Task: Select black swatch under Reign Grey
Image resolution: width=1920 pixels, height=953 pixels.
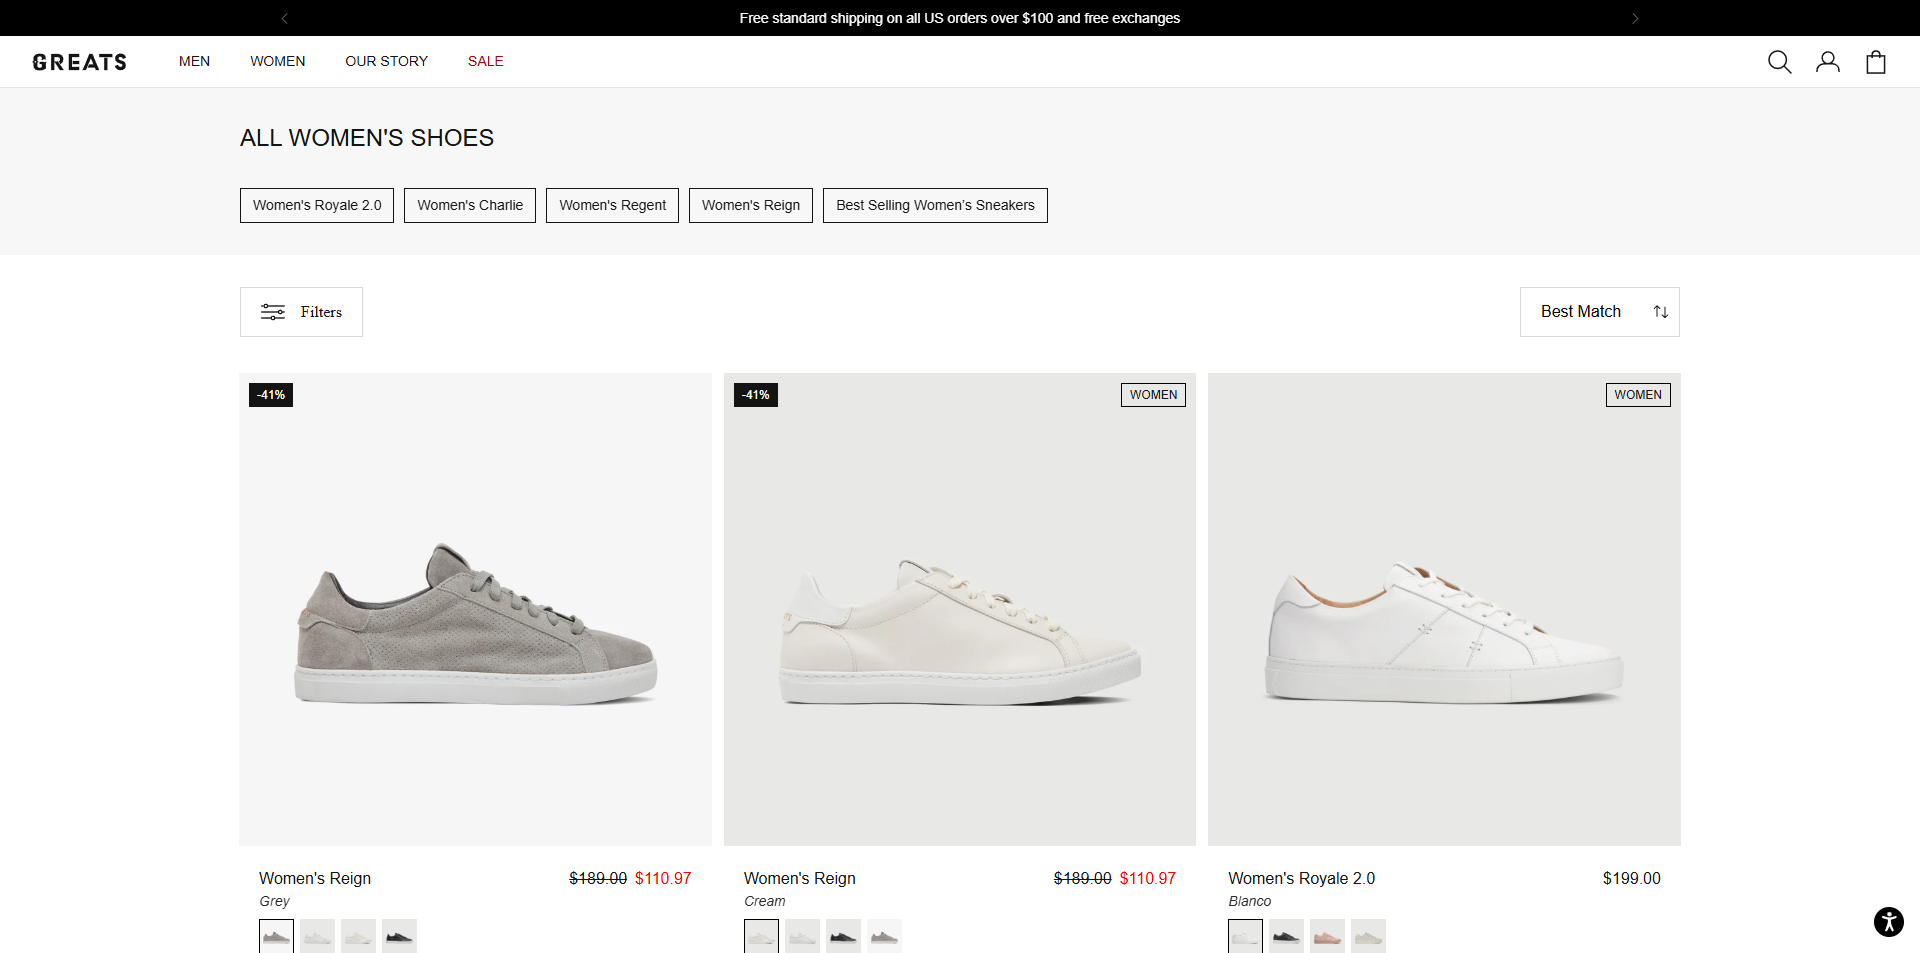Action: (x=399, y=936)
